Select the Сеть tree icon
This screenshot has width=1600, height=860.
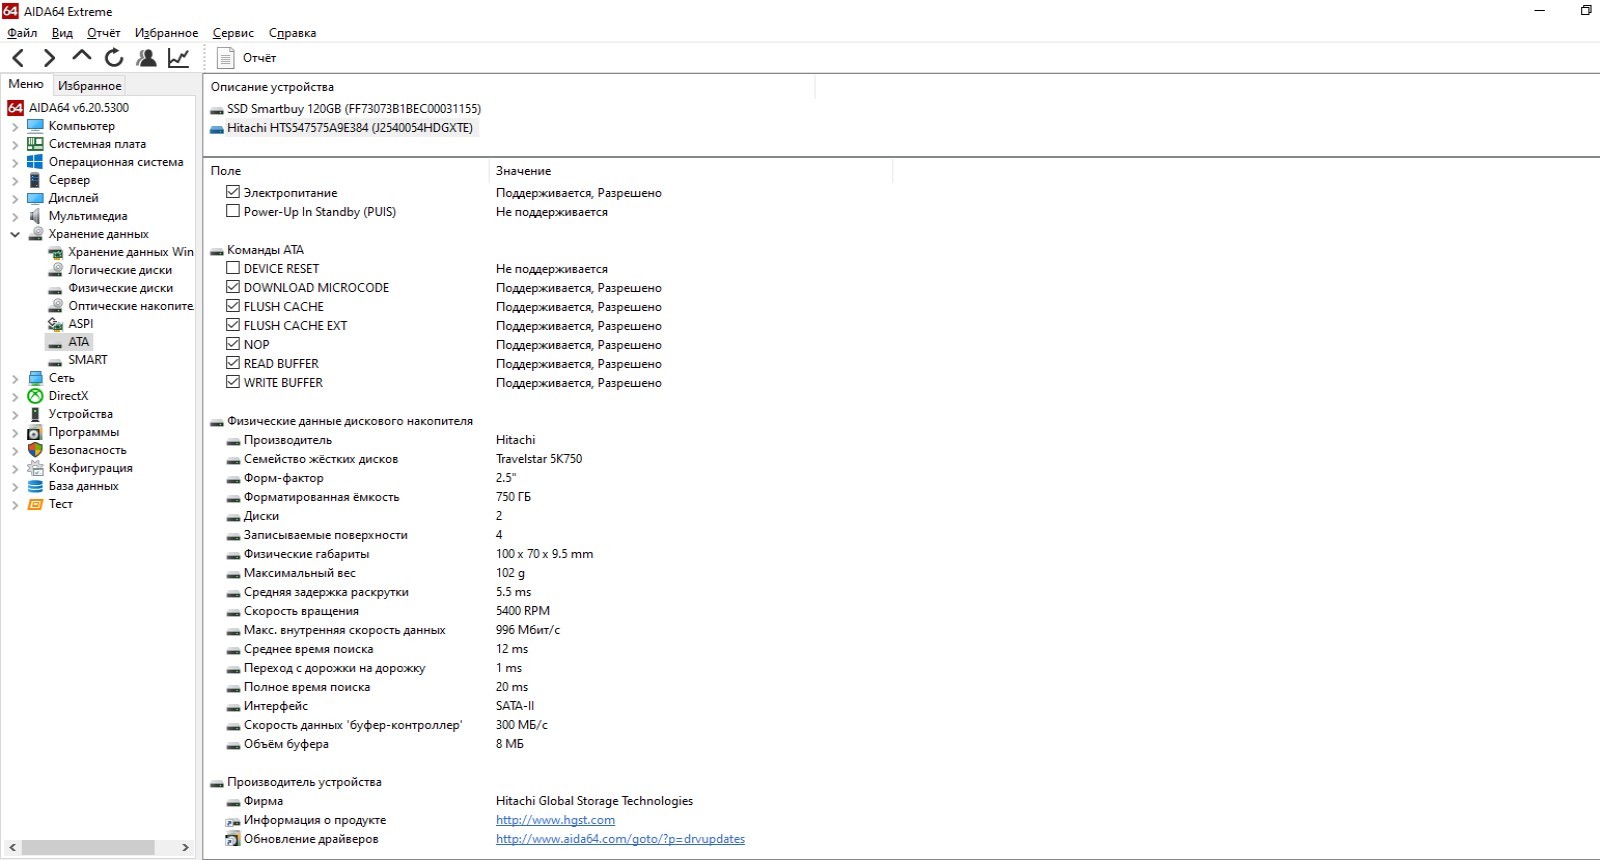tap(35, 378)
